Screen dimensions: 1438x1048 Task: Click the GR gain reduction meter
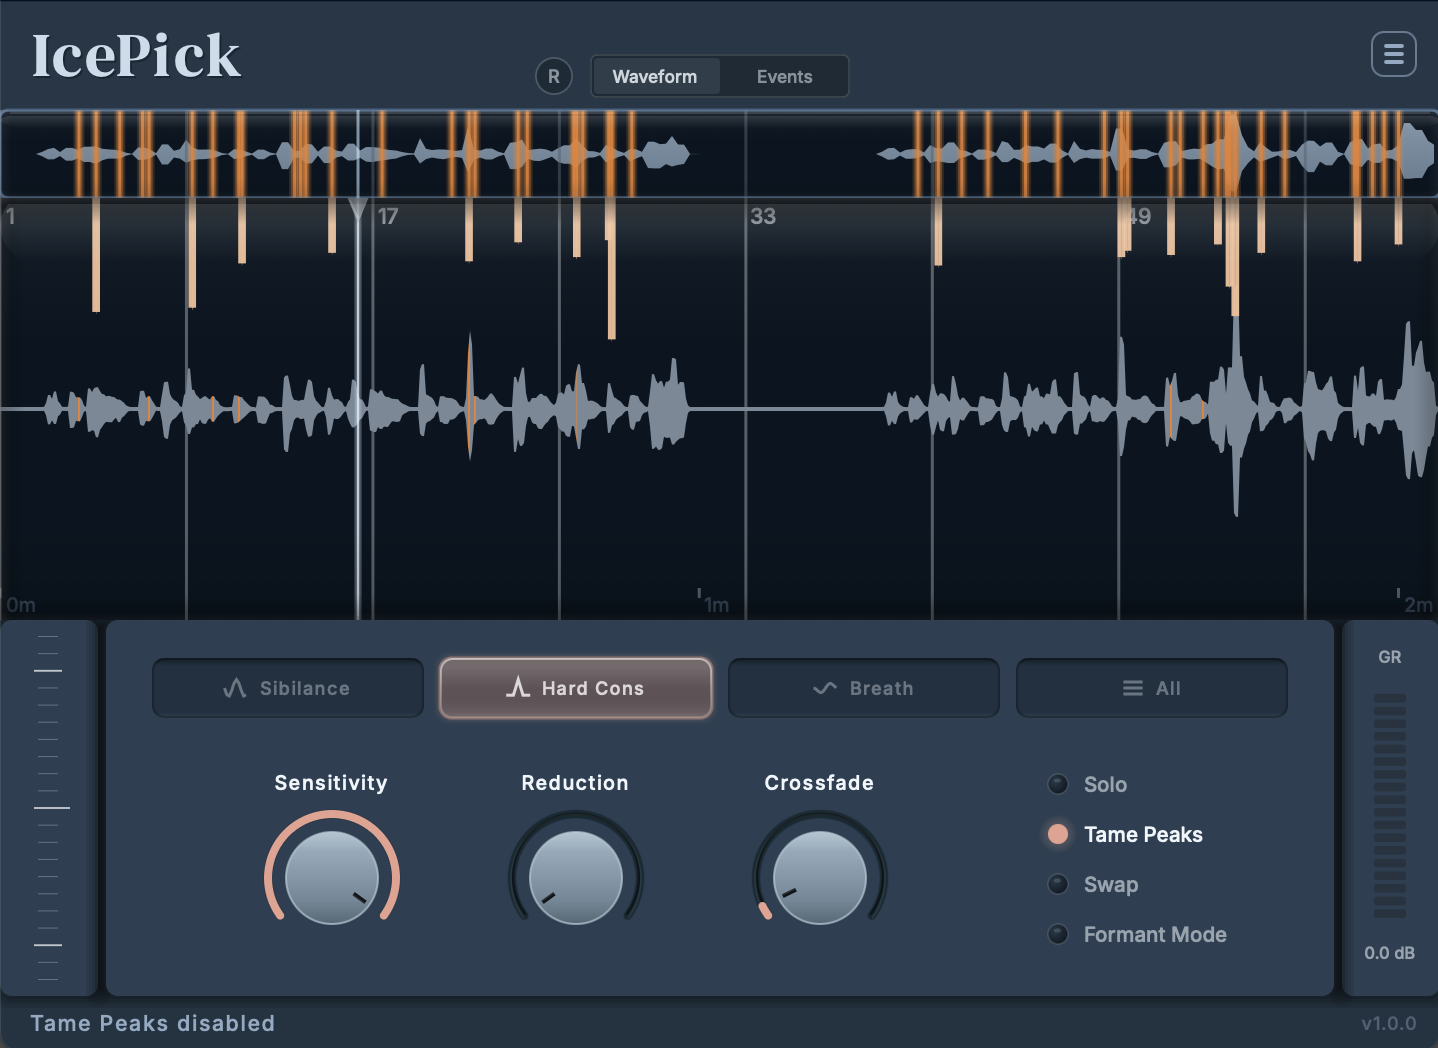(1390, 805)
